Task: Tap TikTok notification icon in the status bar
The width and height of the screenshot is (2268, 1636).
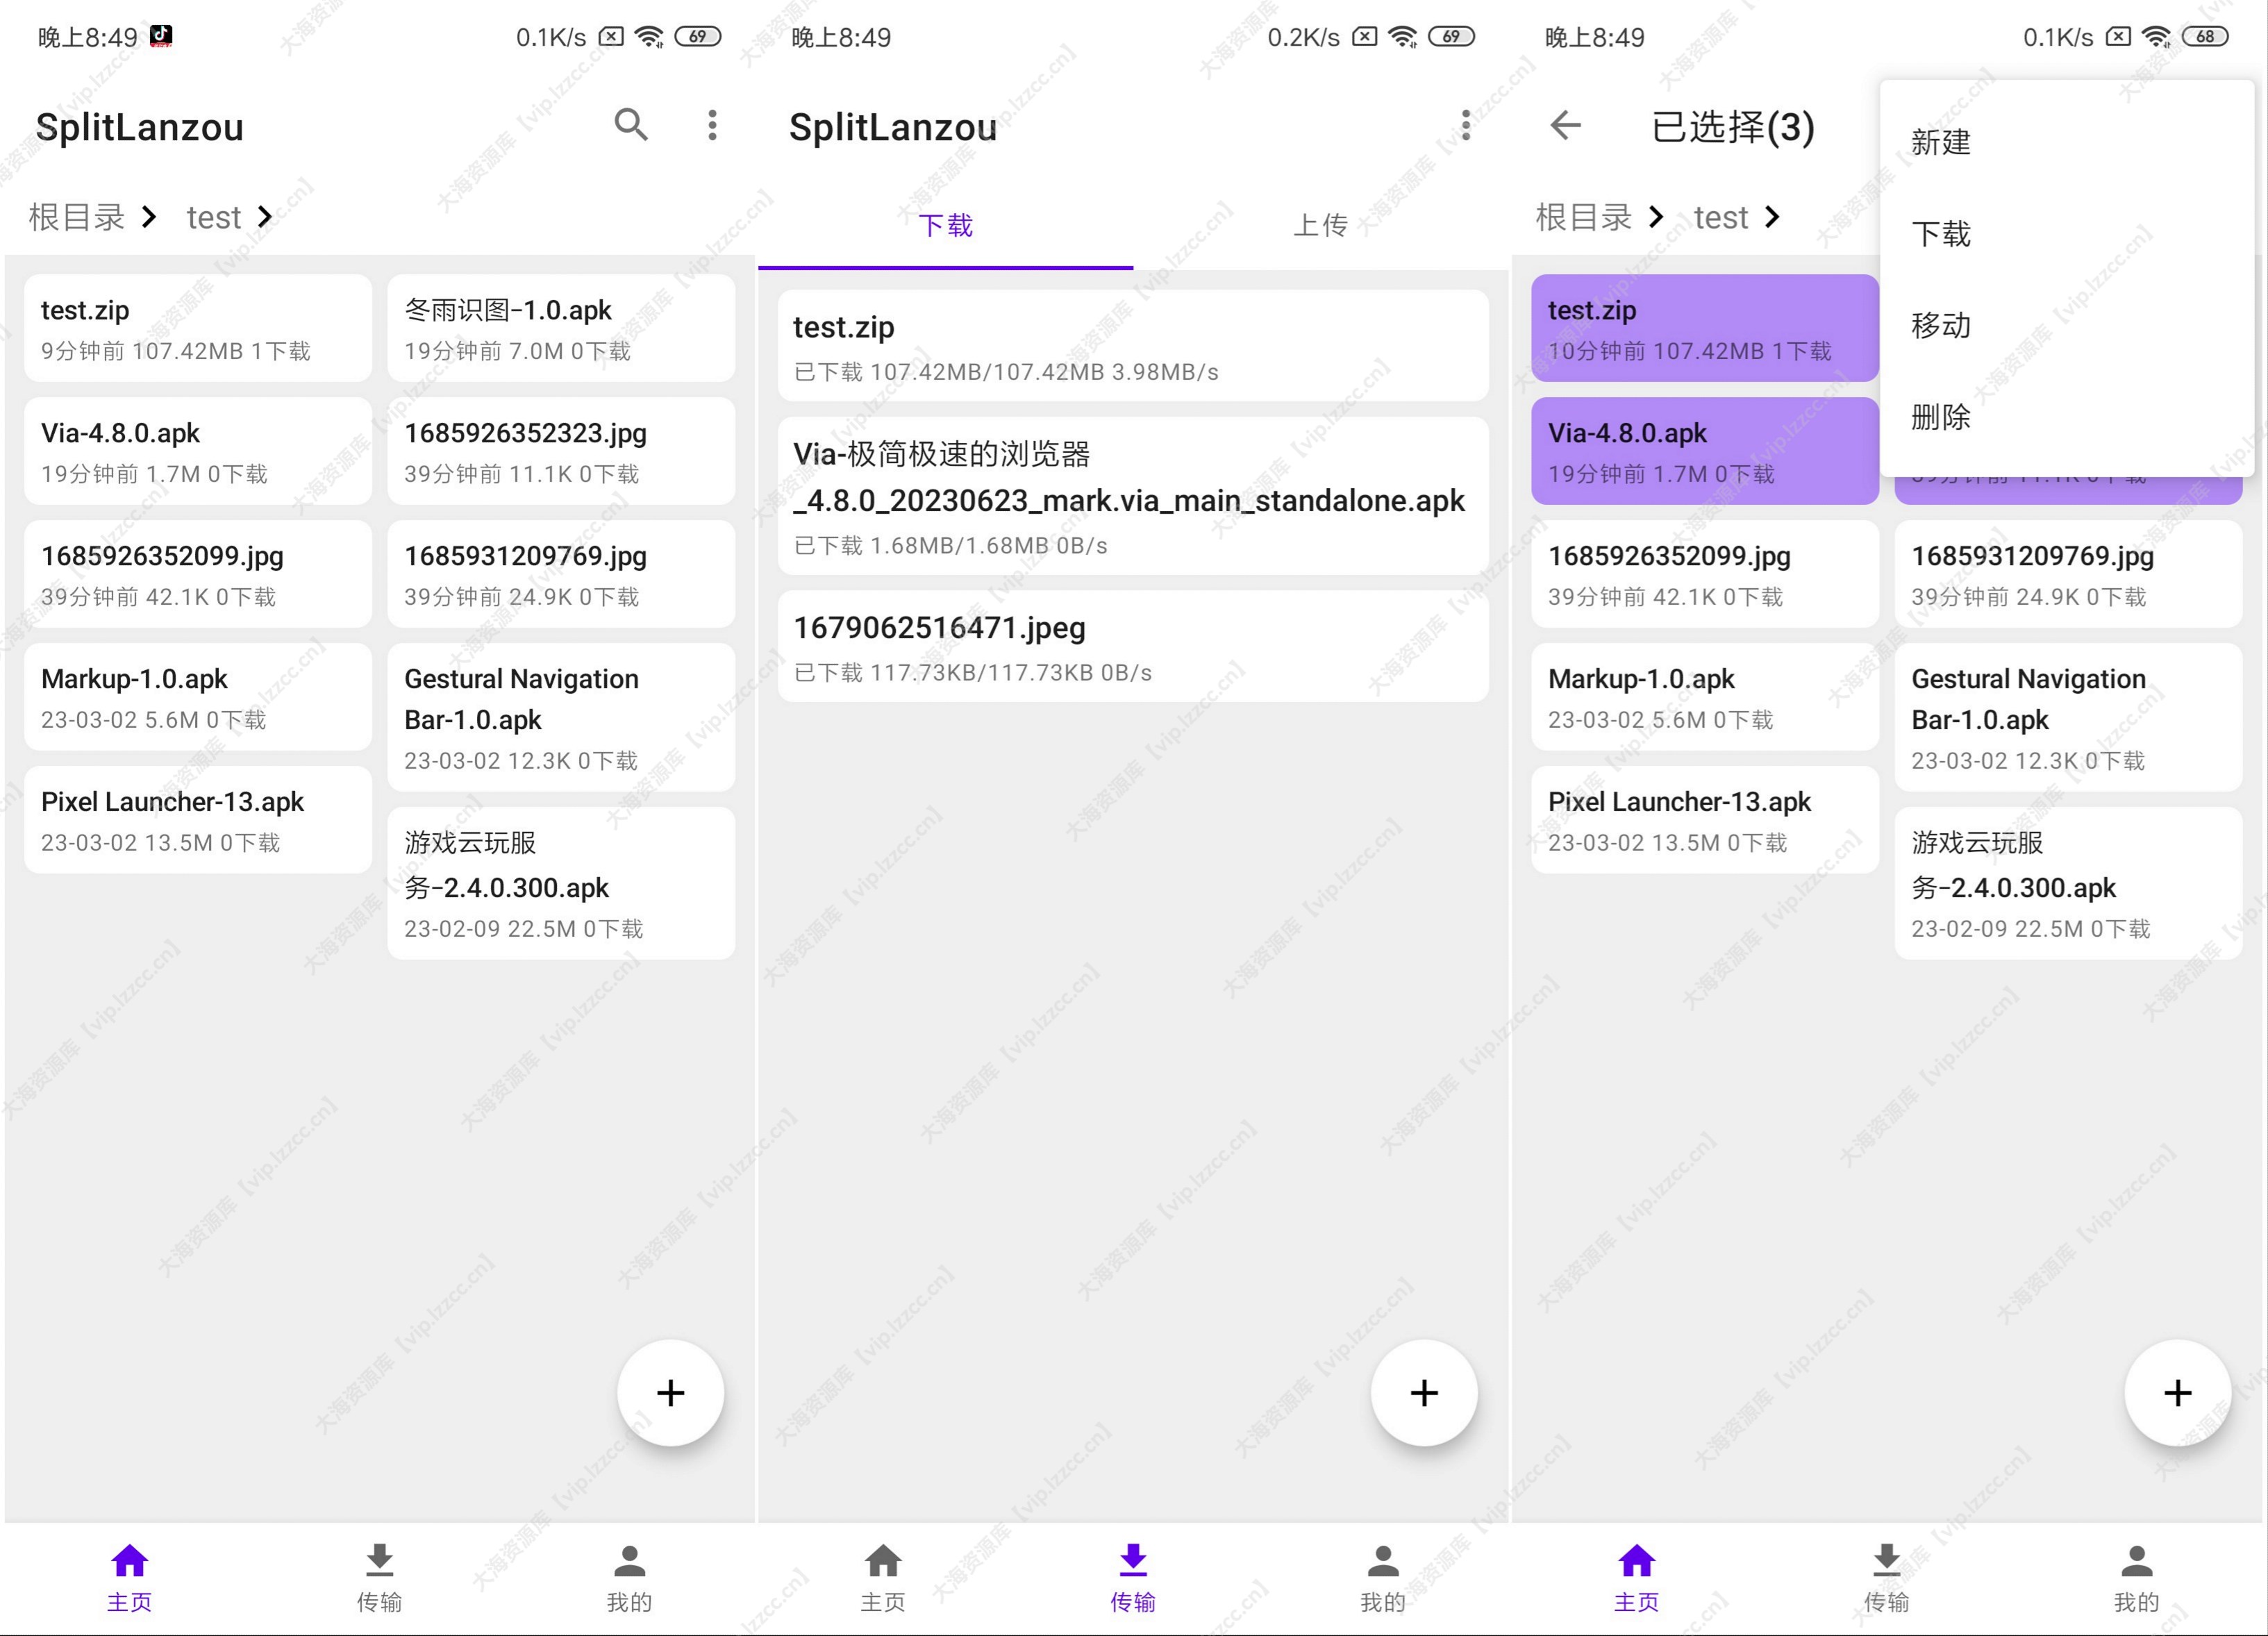Action: pyautogui.click(x=161, y=36)
